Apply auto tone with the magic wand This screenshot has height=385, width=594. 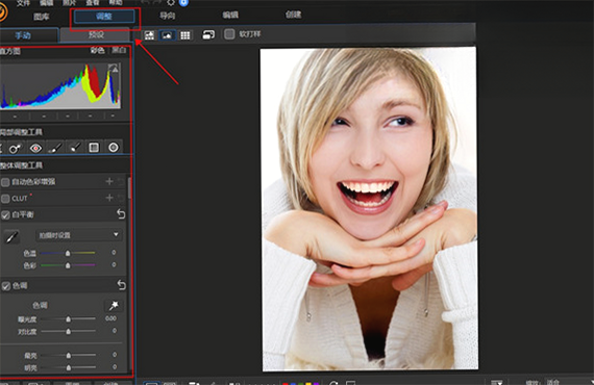tap(113, 305)
